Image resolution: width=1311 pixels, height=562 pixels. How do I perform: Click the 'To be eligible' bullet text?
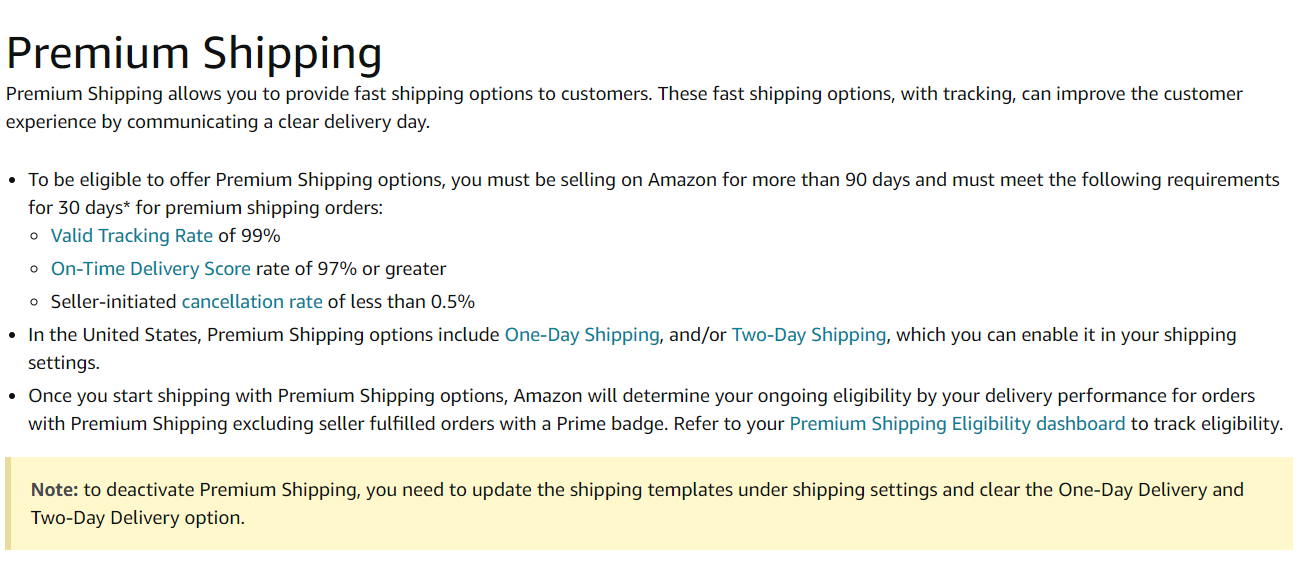click(x=654, y=194)
